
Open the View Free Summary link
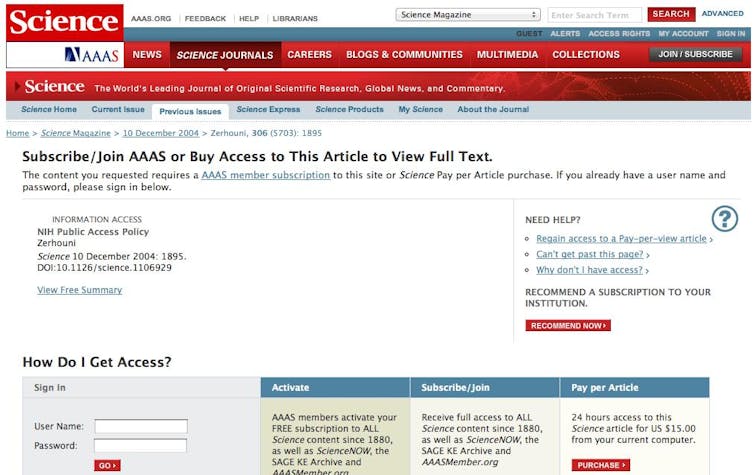[x=79, y=290]
